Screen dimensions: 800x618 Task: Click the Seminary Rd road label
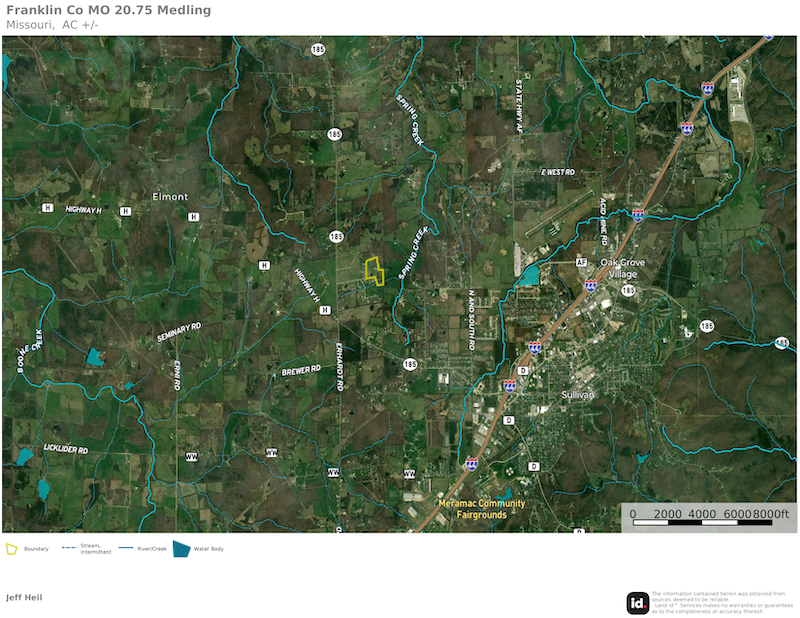pos(179,334)
